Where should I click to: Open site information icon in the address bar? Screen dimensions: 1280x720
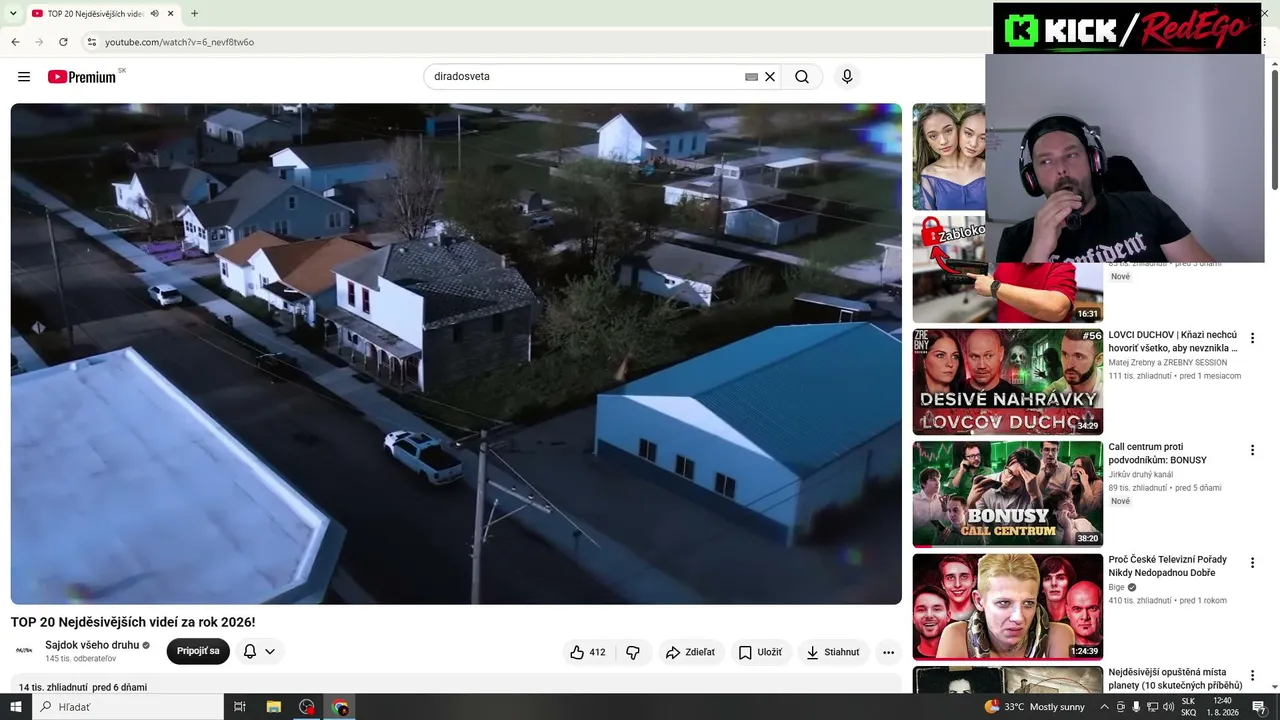point(91,42)
